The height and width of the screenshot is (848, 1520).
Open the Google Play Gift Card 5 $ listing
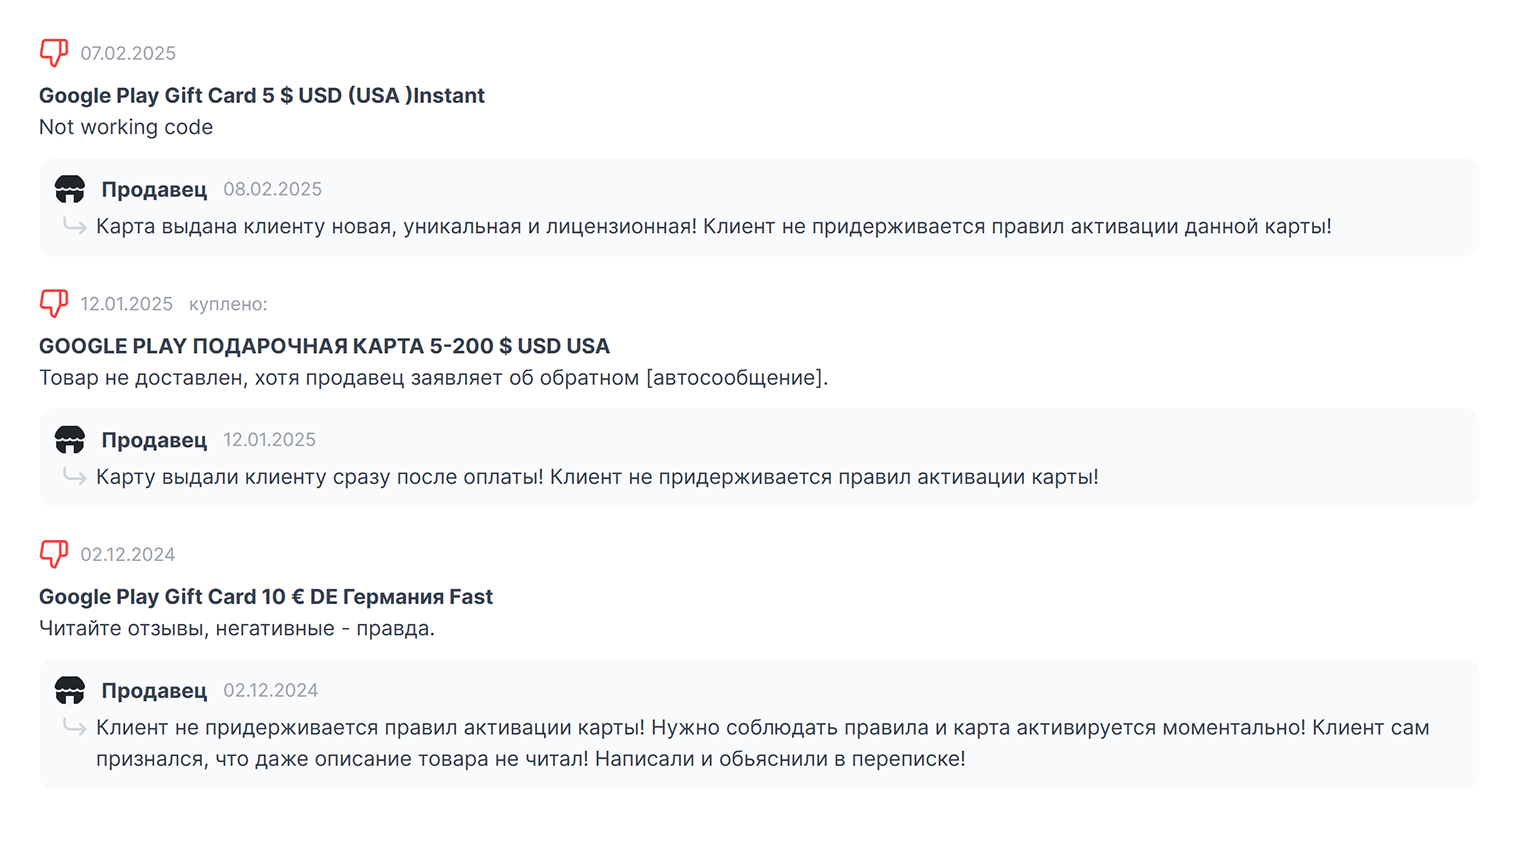261,95
